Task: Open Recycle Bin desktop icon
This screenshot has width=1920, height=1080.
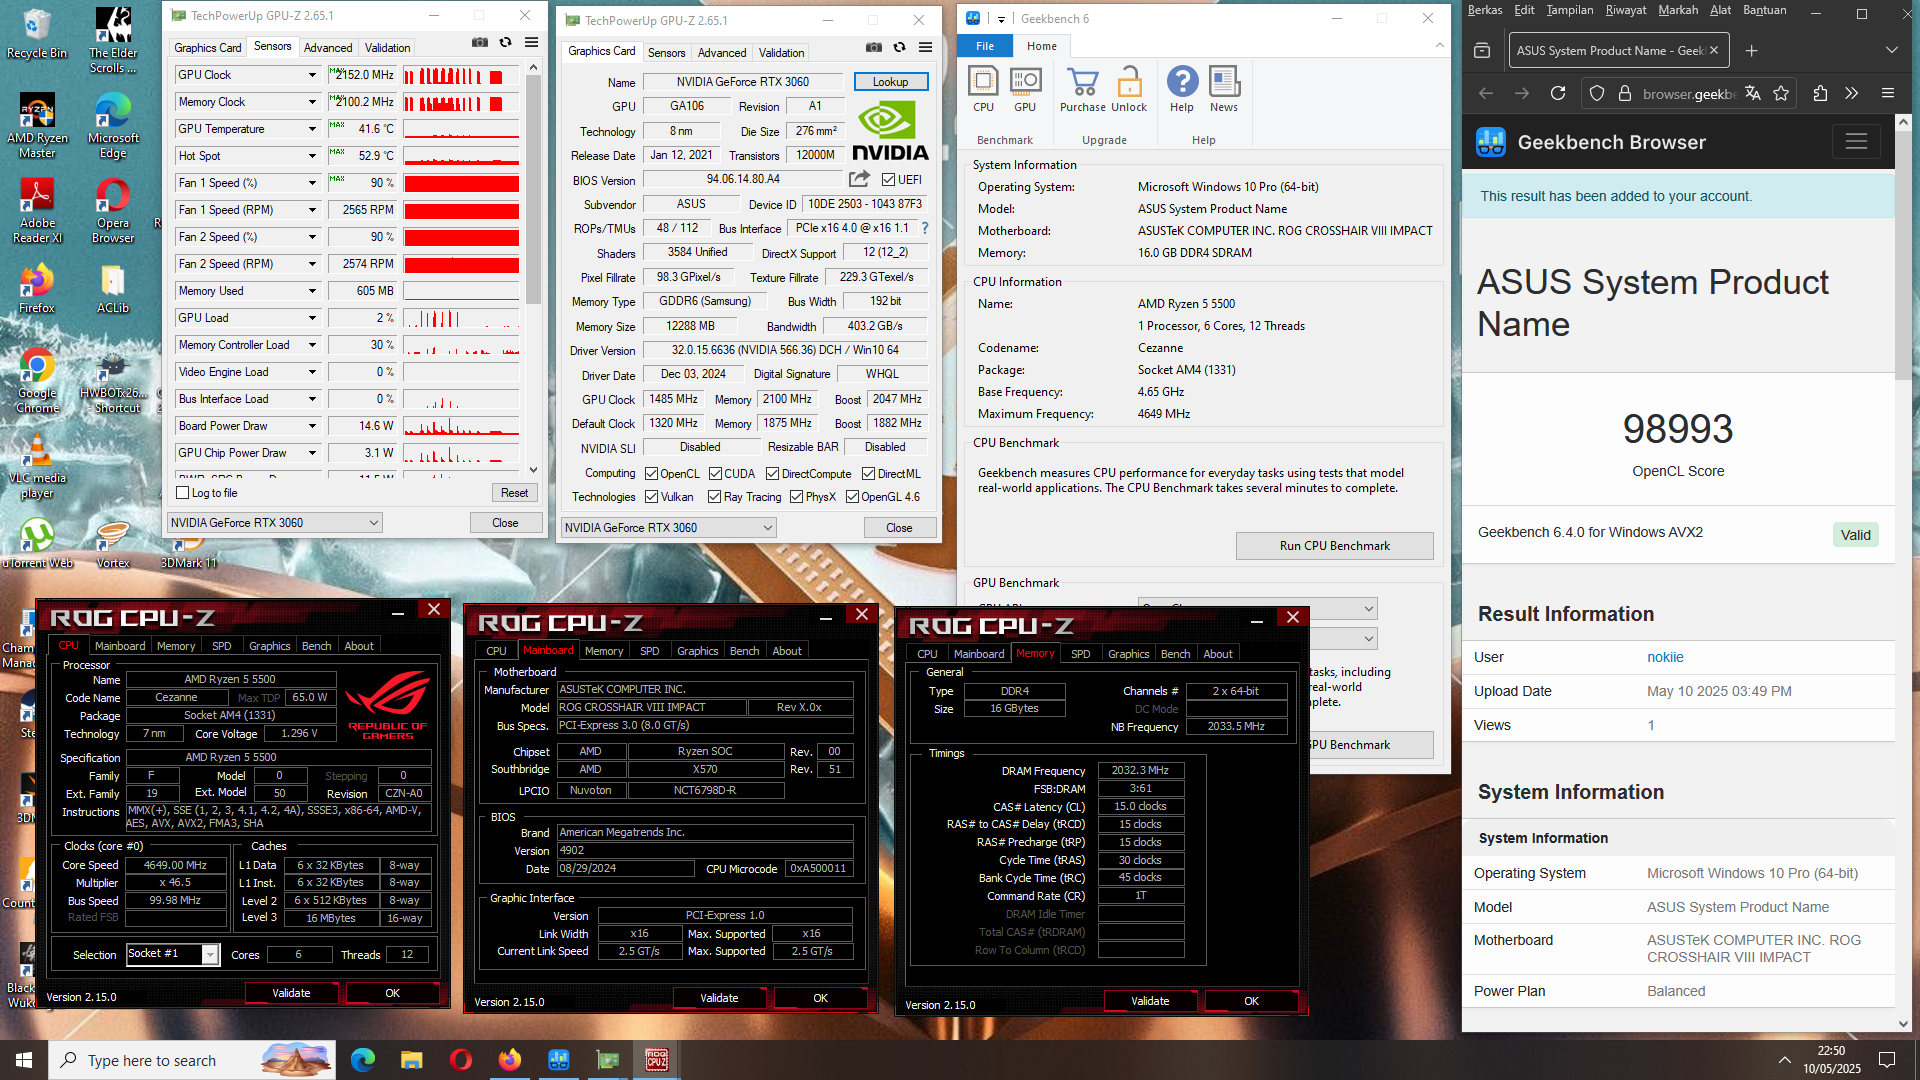Action: point(37,34)
